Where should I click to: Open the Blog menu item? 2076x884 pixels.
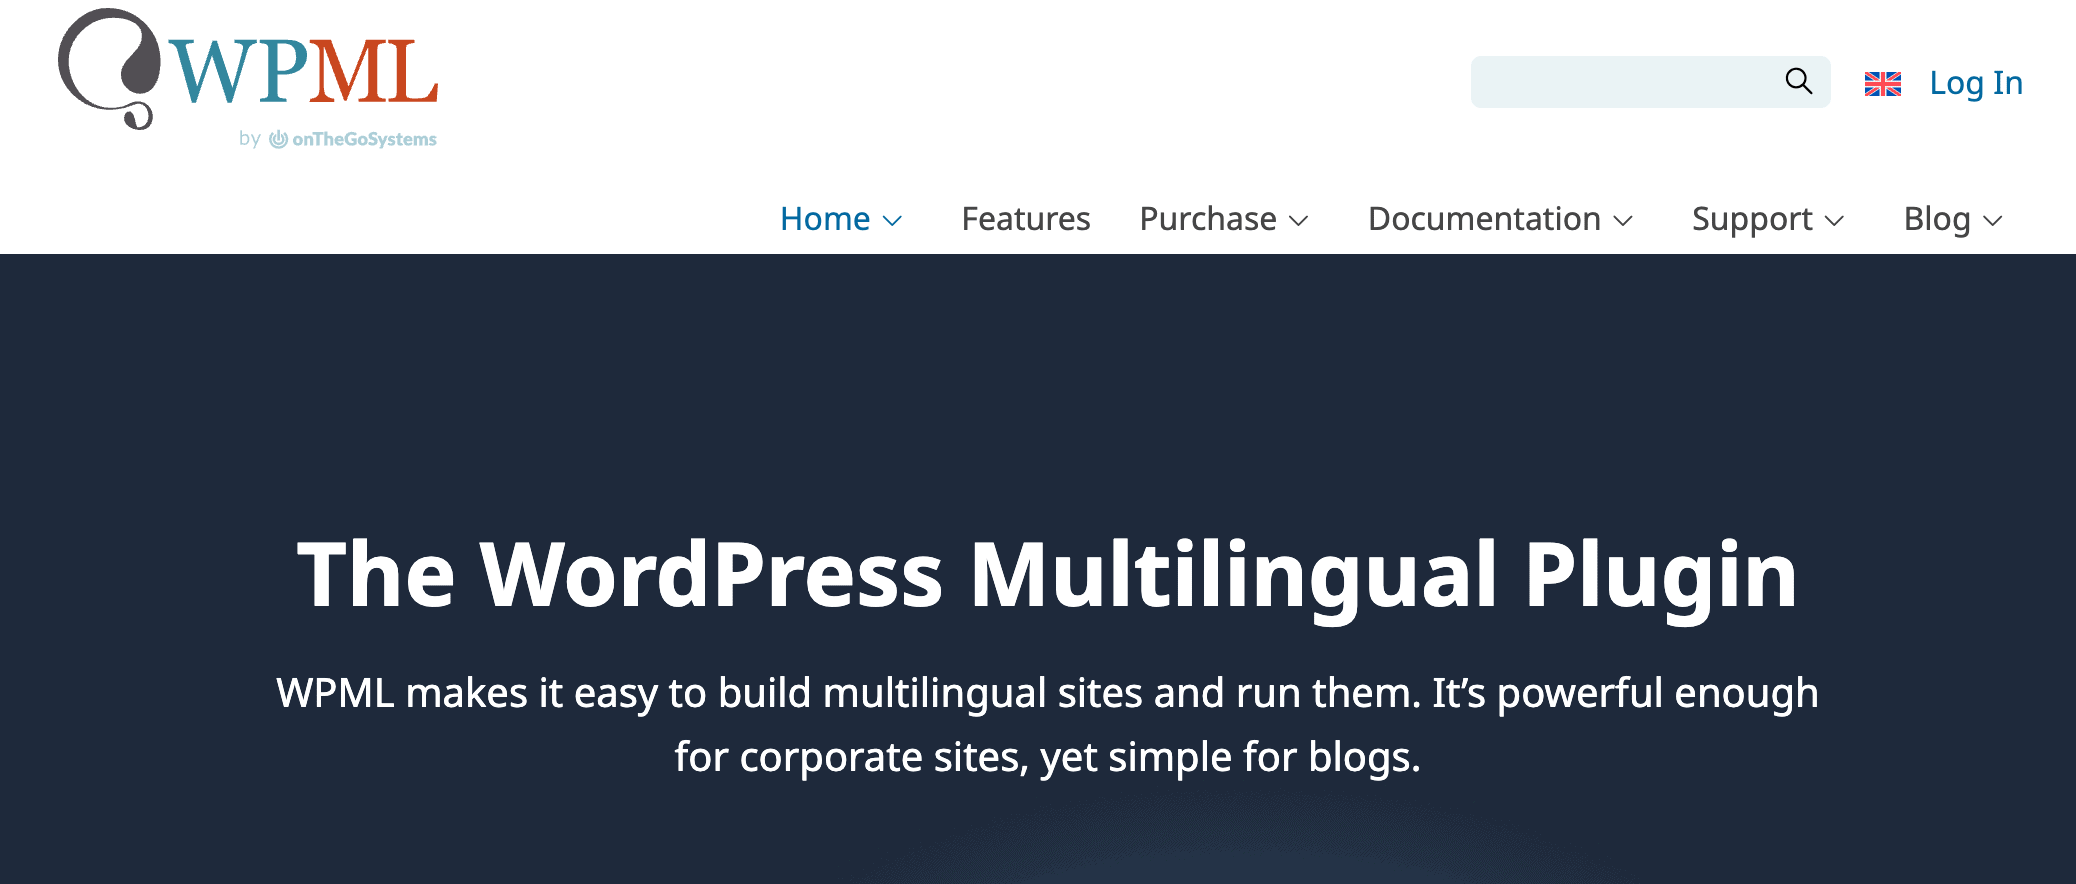pyautogui.click(x=1936, y=219)
